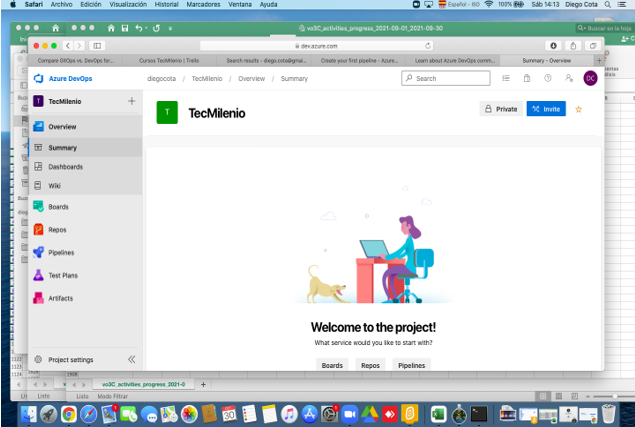Open Archivo menu in menu bar

point(62,4)
